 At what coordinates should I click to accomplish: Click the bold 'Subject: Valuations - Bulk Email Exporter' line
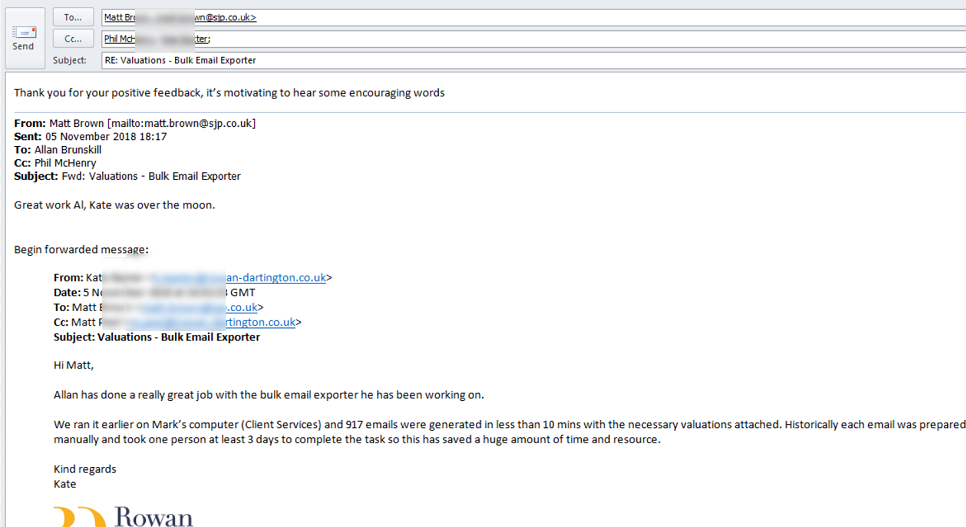[156, 338]
